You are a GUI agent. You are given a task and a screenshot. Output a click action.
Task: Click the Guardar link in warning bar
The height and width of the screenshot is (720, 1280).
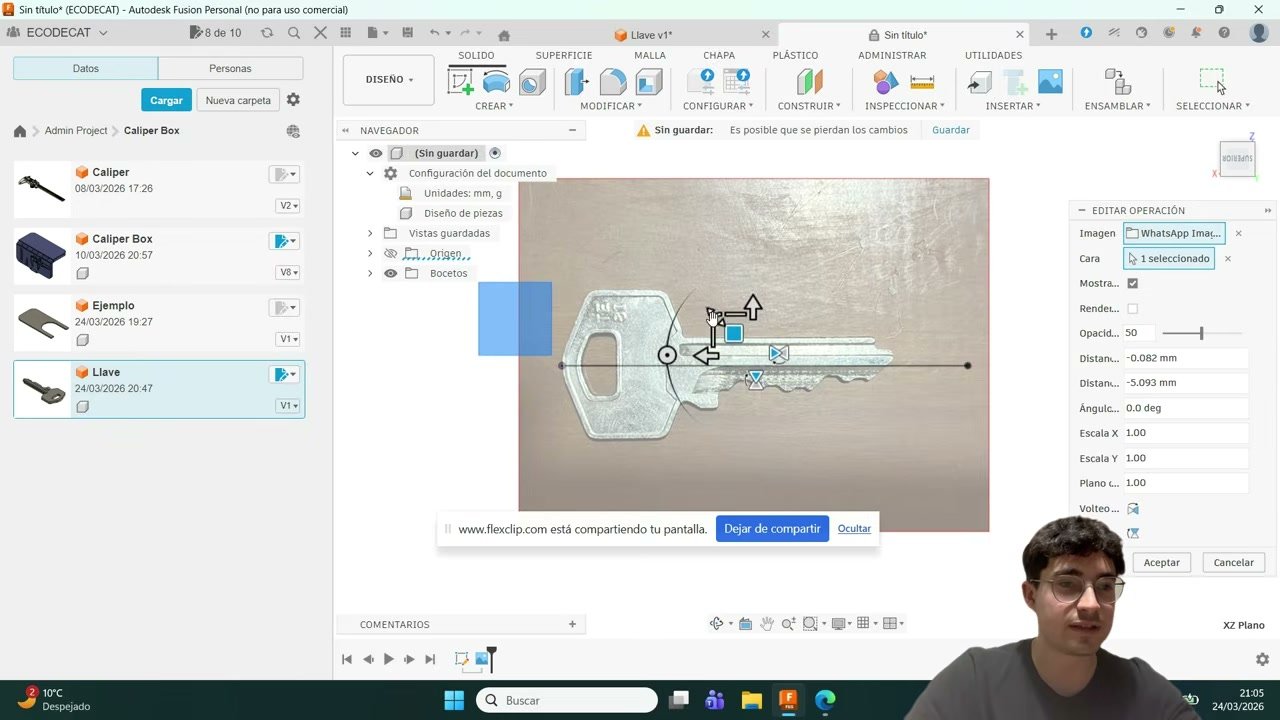[951, 130]
